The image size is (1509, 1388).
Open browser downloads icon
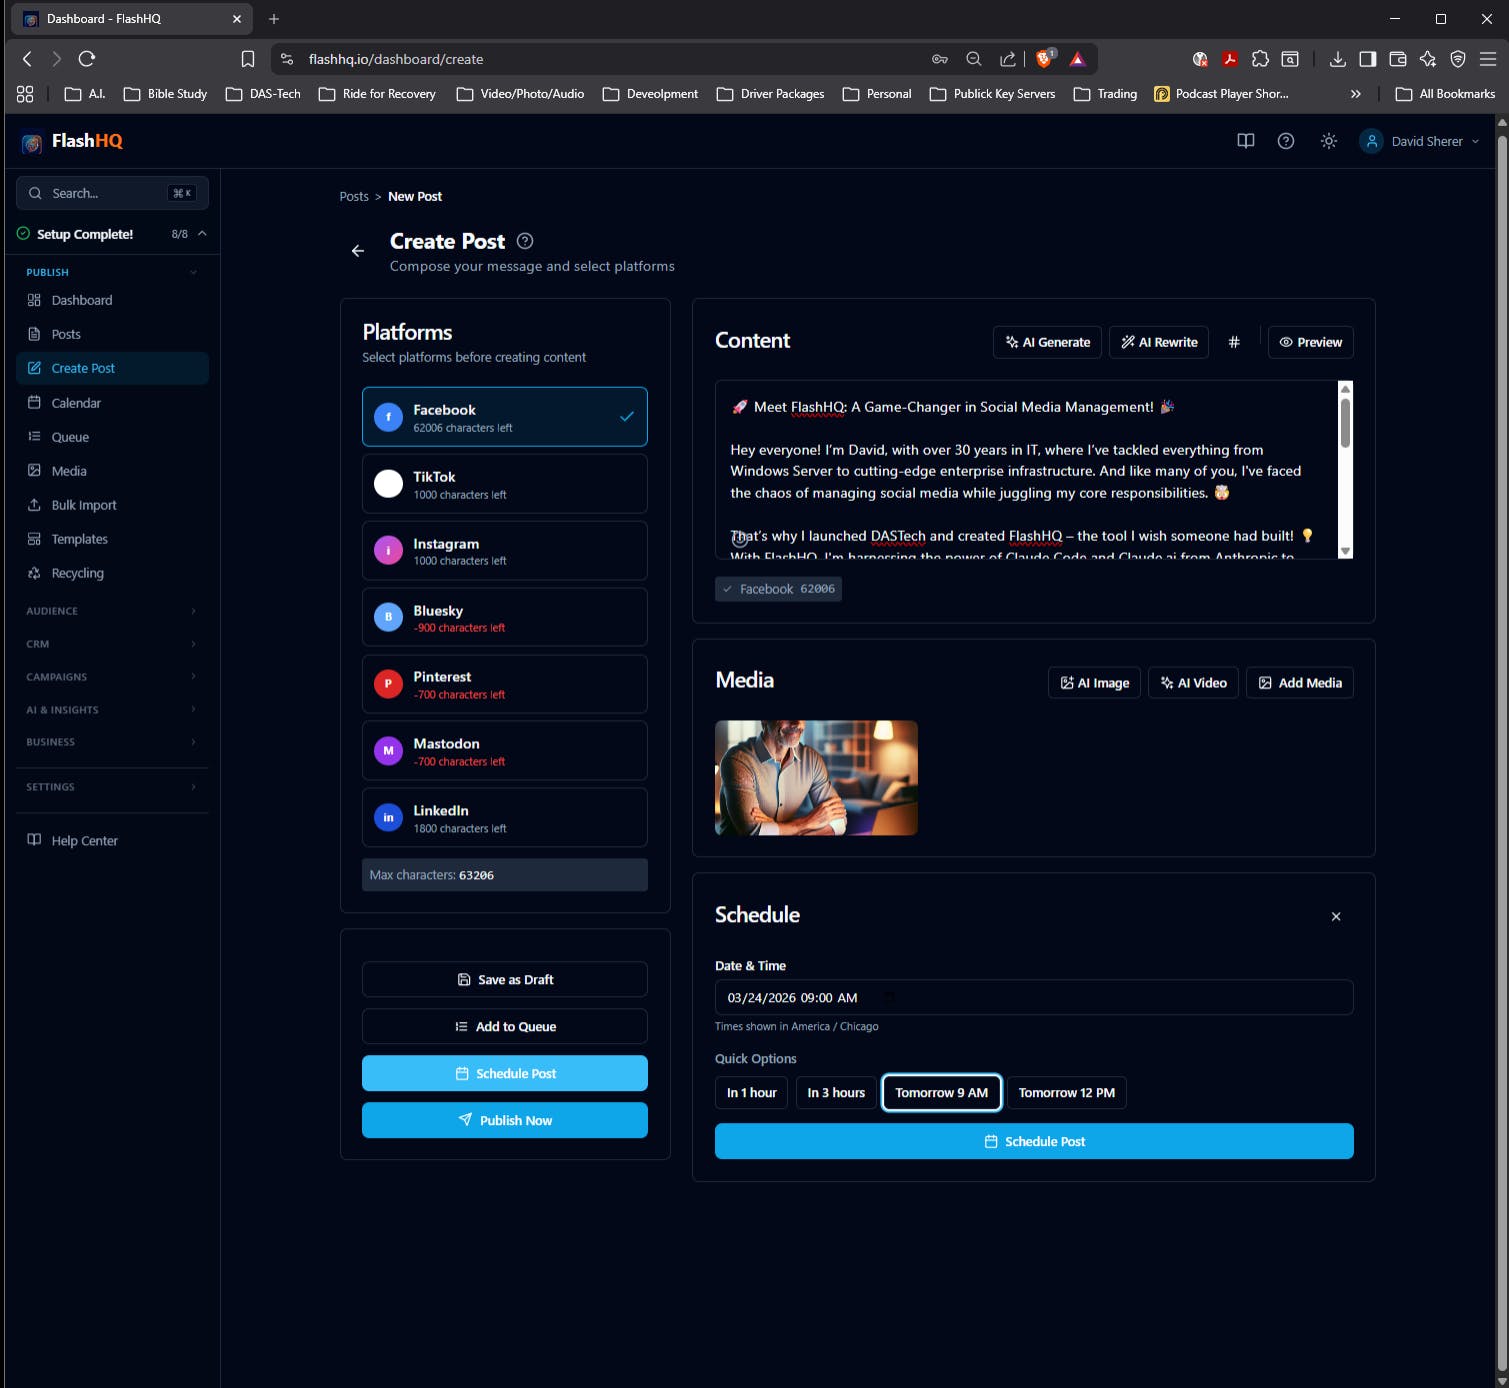pos(1337,59)
